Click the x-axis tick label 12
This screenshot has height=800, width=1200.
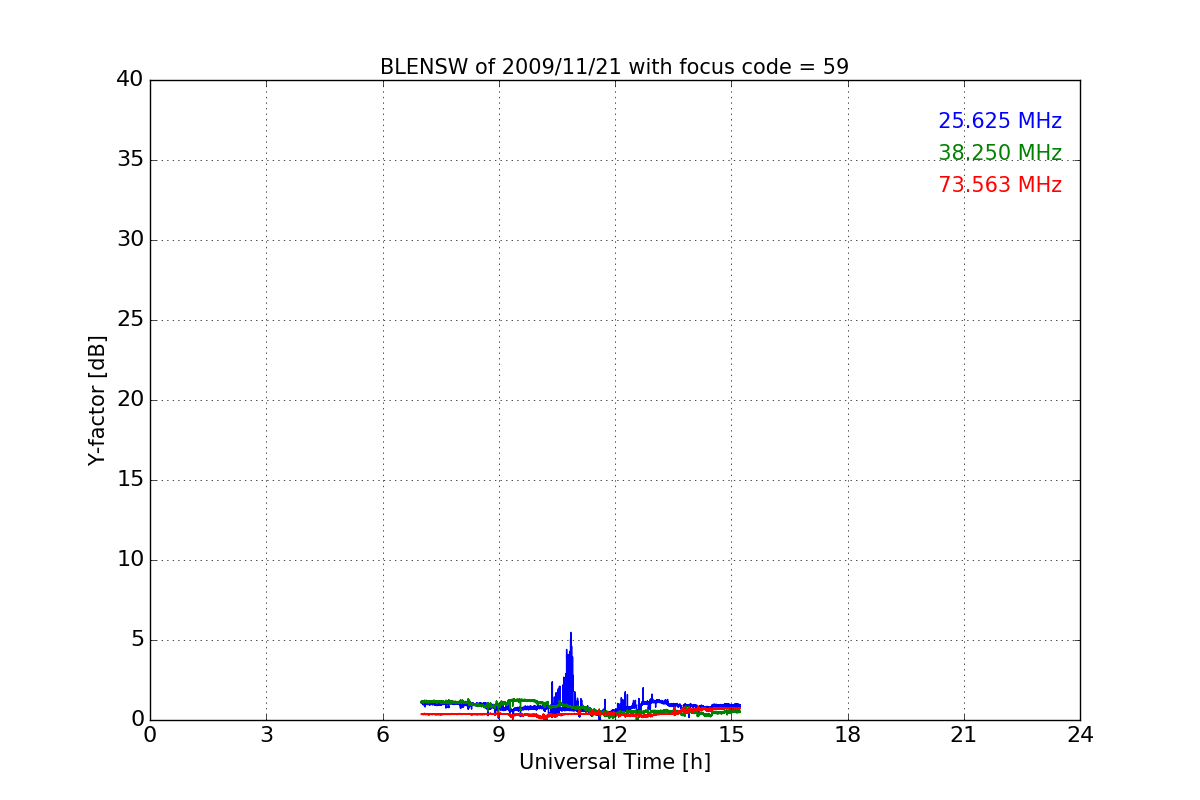[x=615, y=735]
